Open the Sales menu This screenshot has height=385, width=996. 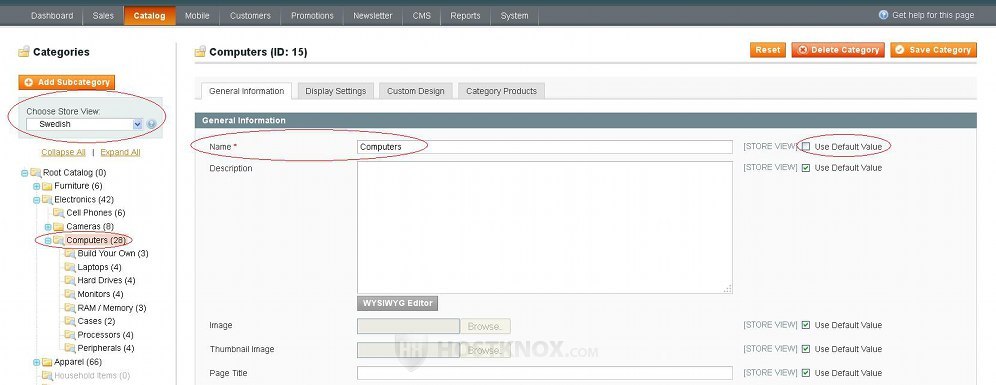tap(103, 16)
